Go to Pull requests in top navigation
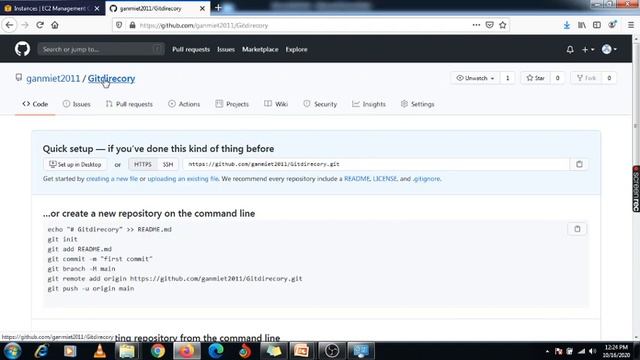 (x=191, y=49)
